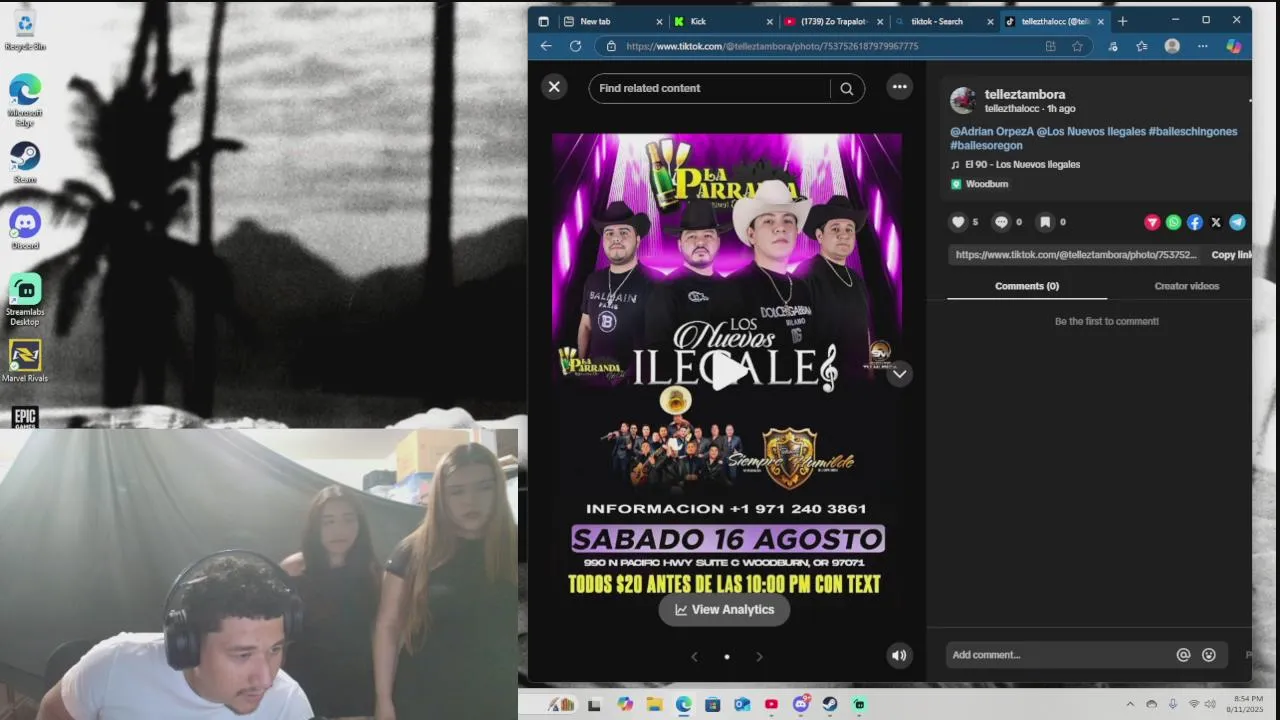The width and height of the screenshot is (1280, 720).
Task: Open the Discord desktop shortcut
Action: (25, 228)
